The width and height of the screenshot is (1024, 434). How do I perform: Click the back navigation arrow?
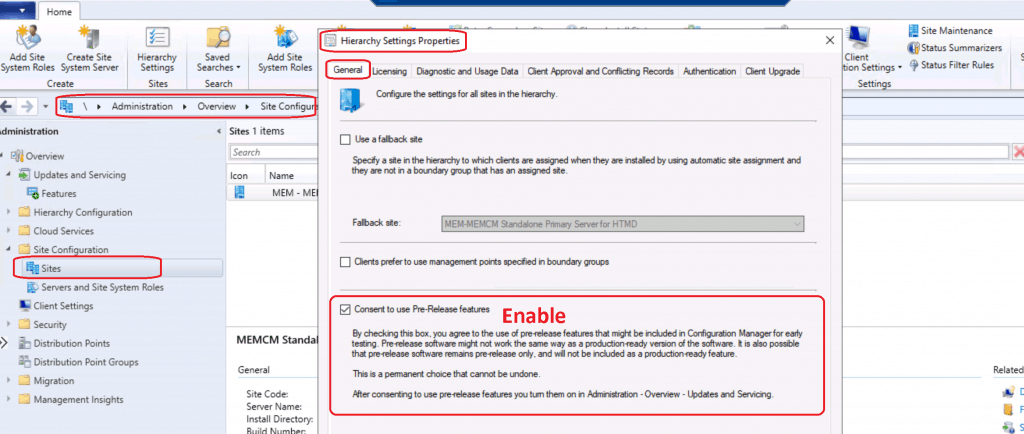pyautogui.click(x=7, y=106)
